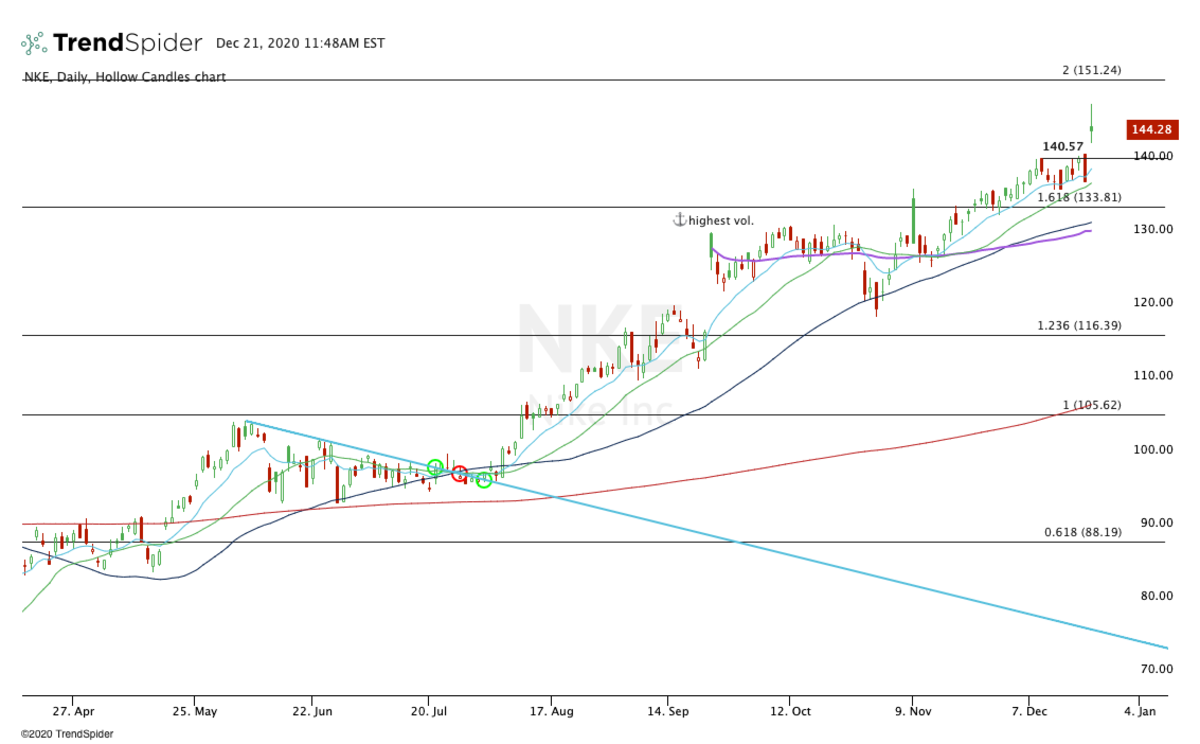
Task: Click the red 144.28 current price tag
Action: point(1150,129)
